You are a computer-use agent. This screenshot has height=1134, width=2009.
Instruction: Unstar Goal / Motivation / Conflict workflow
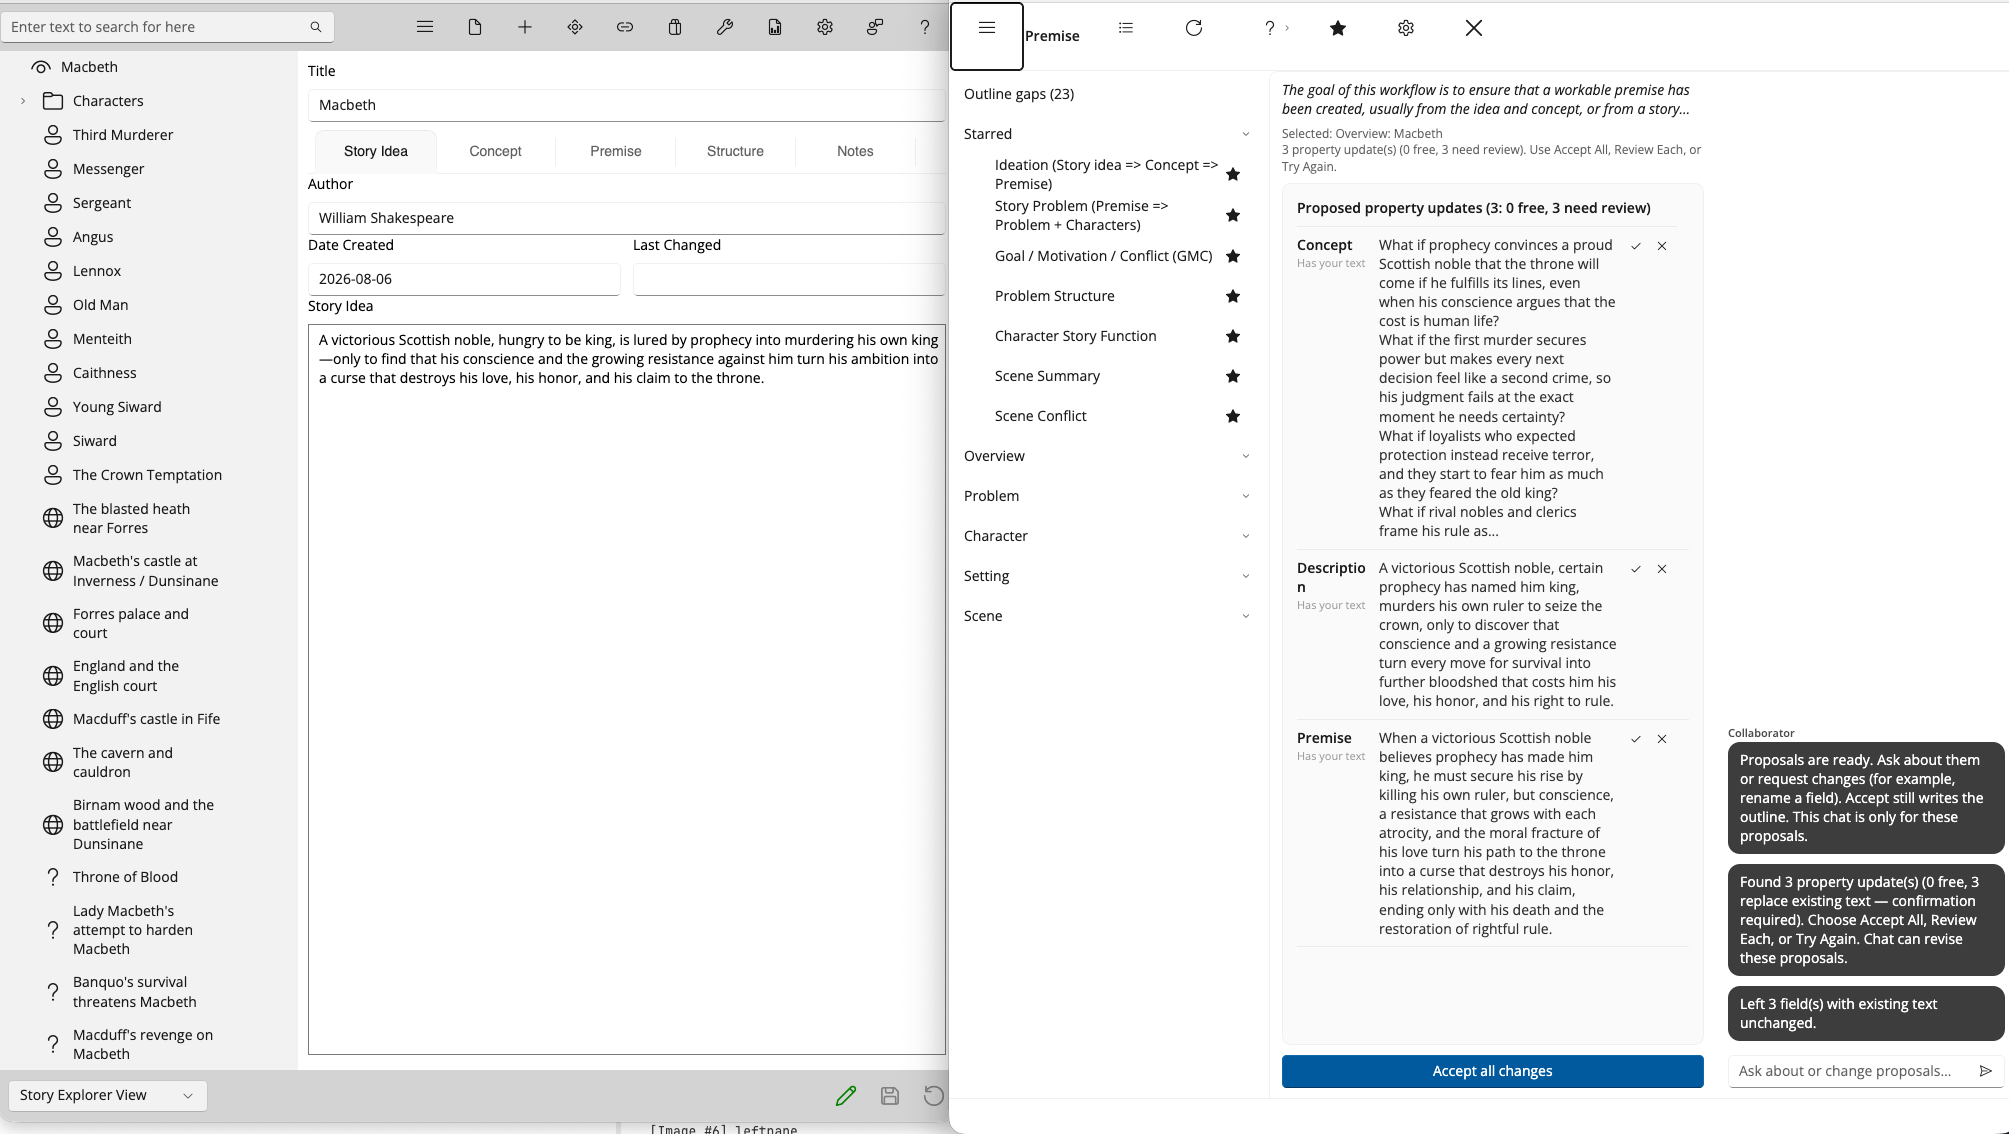(1233, 256)
